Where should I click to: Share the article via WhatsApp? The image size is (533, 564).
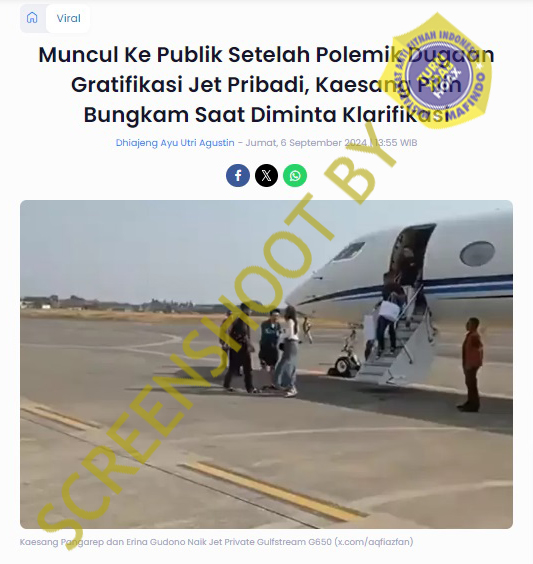[295, 176]
